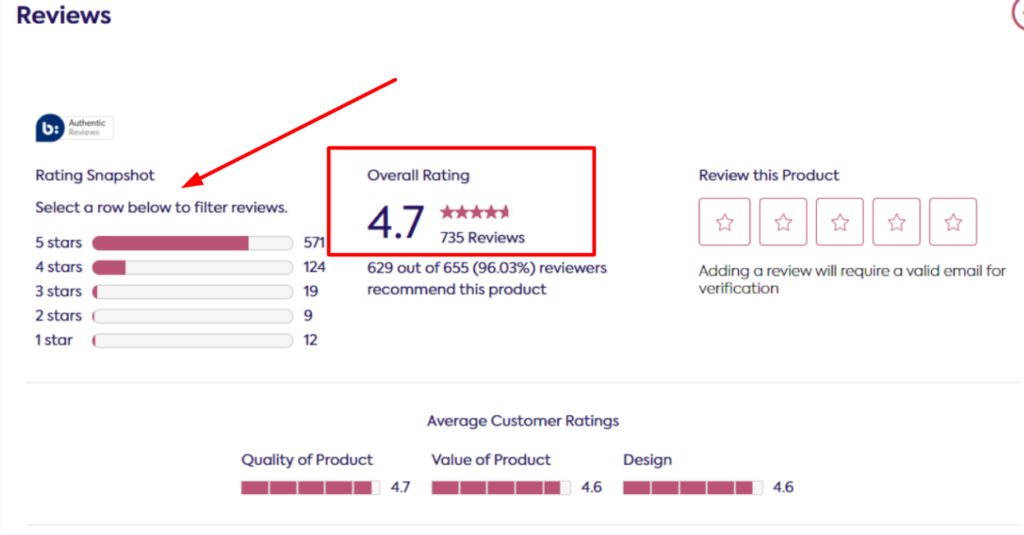Select the third star rating box
The image size is (1024, 535).
(x=840, y=222)
